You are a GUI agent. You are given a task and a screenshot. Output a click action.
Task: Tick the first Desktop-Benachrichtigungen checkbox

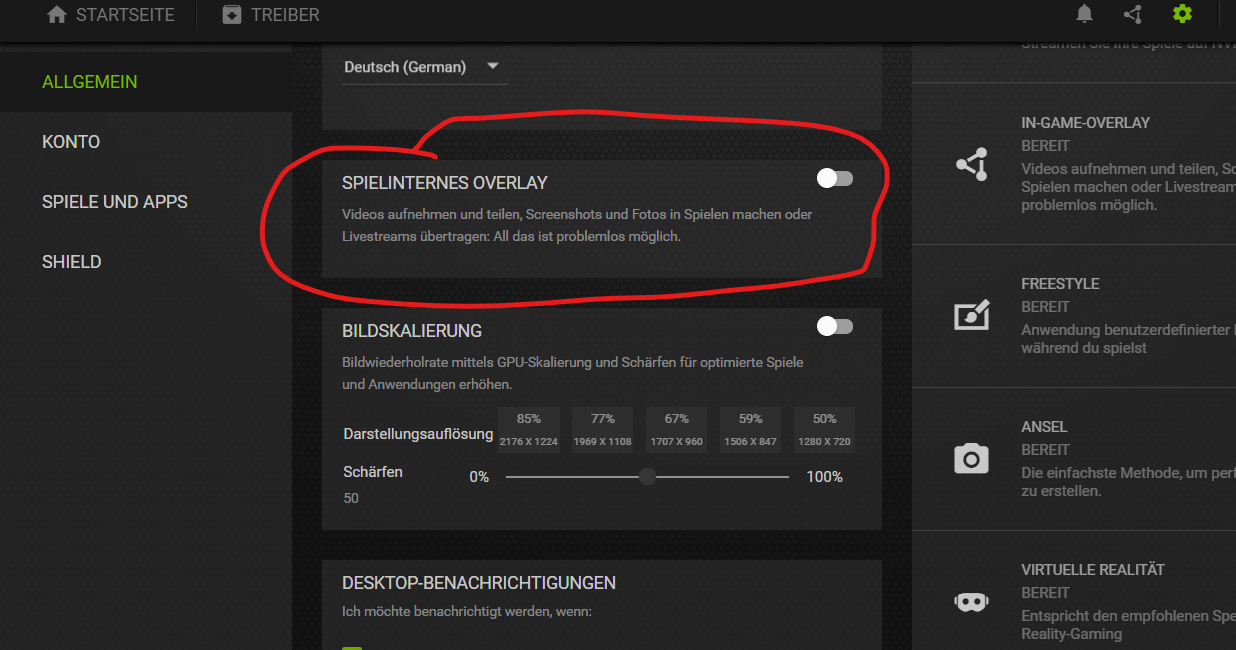(x=352, y=647)
